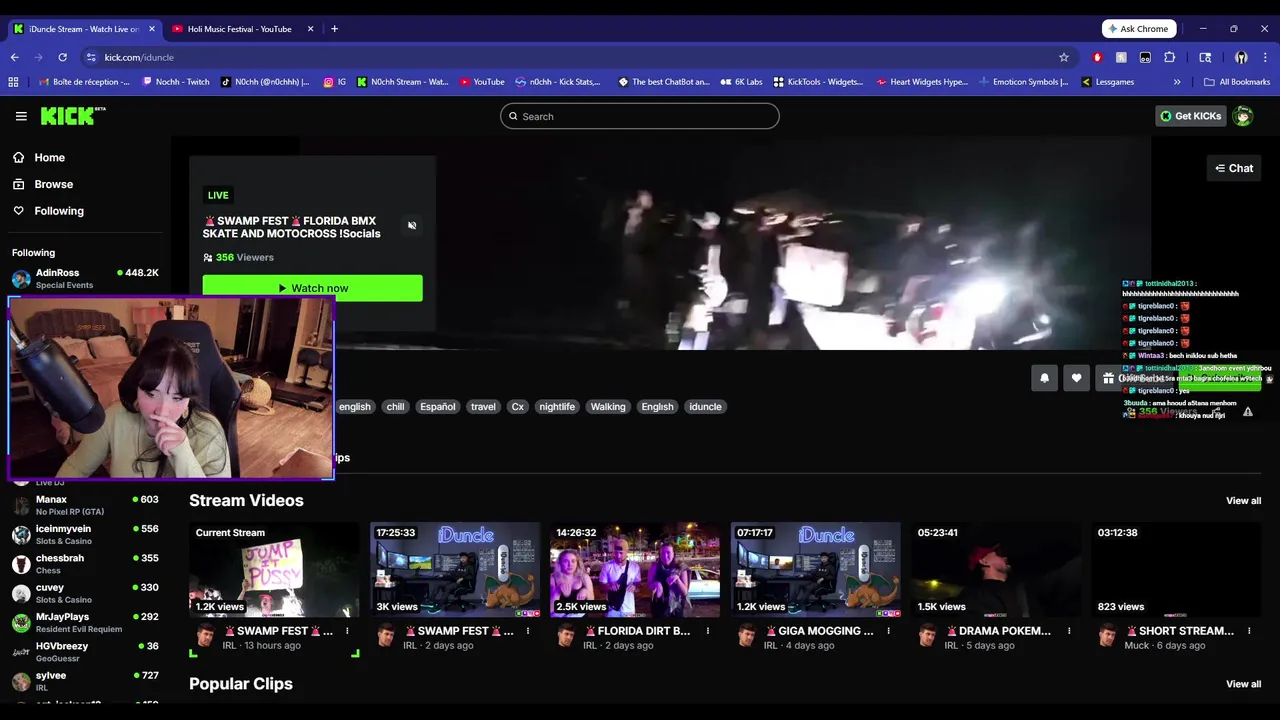This screenshot has width=1280, height=720.
Task: Click the Ask Chrome button
Action: [x=1139, y=29]
